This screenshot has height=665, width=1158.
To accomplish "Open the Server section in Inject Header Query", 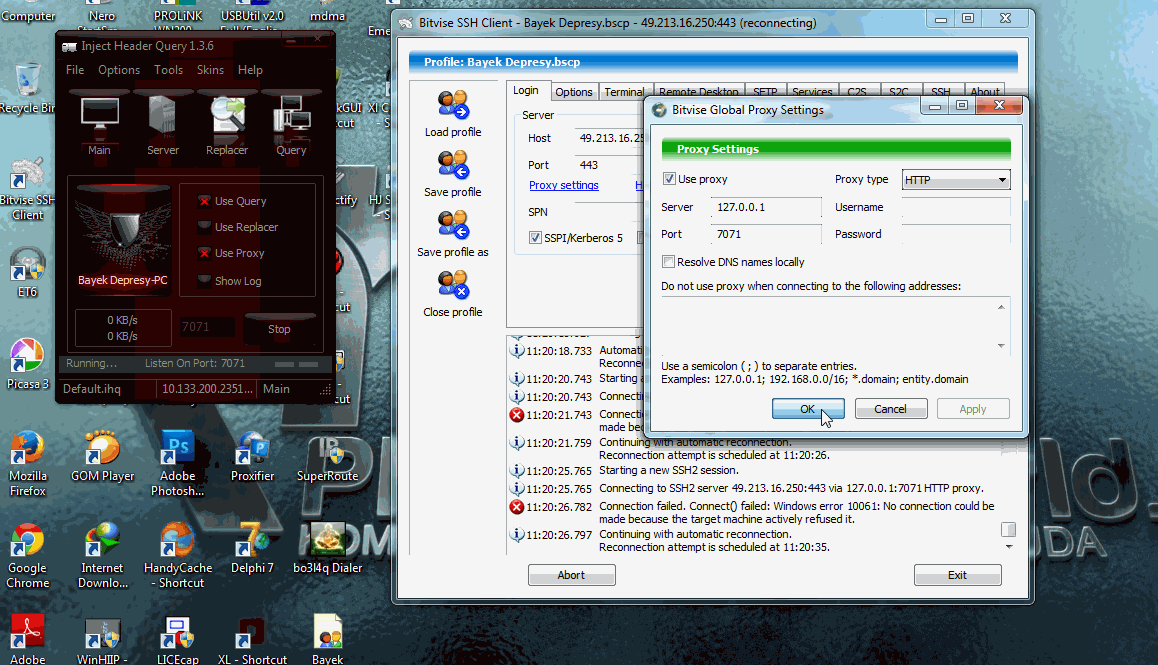I will 162,124.
